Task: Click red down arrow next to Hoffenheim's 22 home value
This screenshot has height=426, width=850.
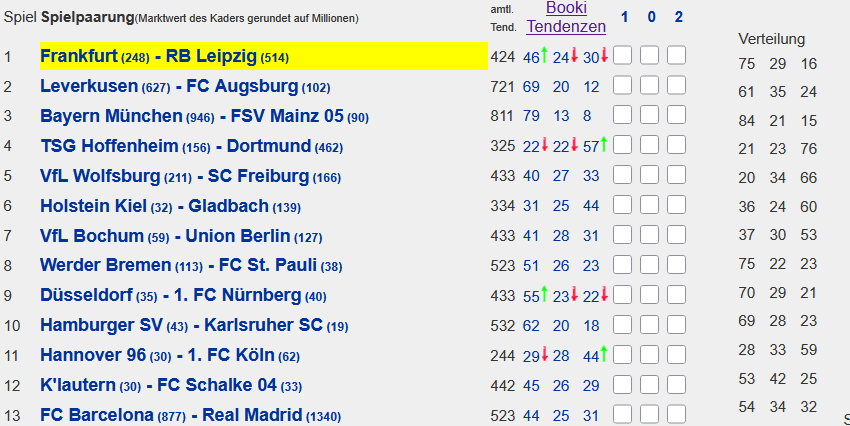Action: click(544, 145)
